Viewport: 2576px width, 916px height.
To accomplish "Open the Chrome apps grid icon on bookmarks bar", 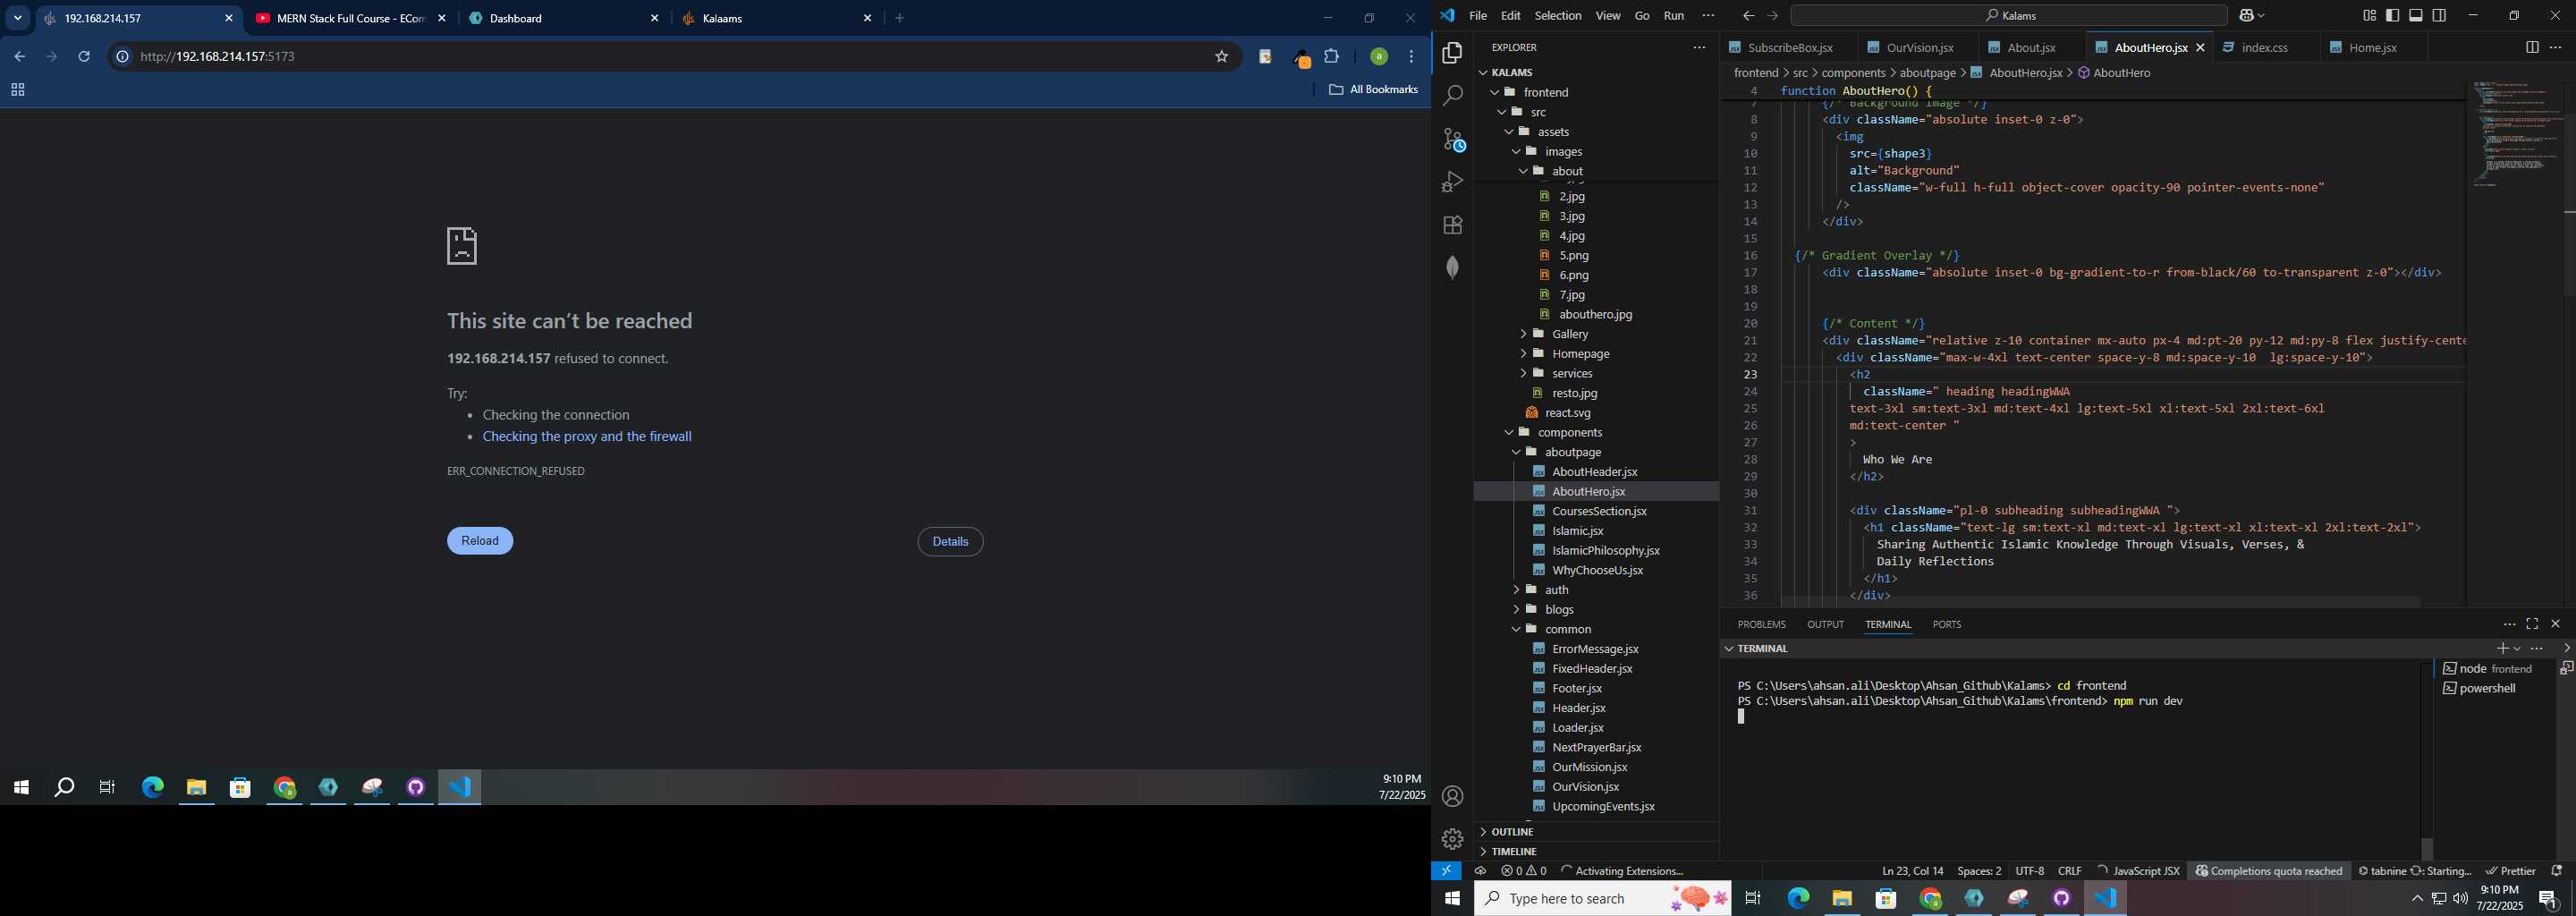I will [x=17, y=90].
